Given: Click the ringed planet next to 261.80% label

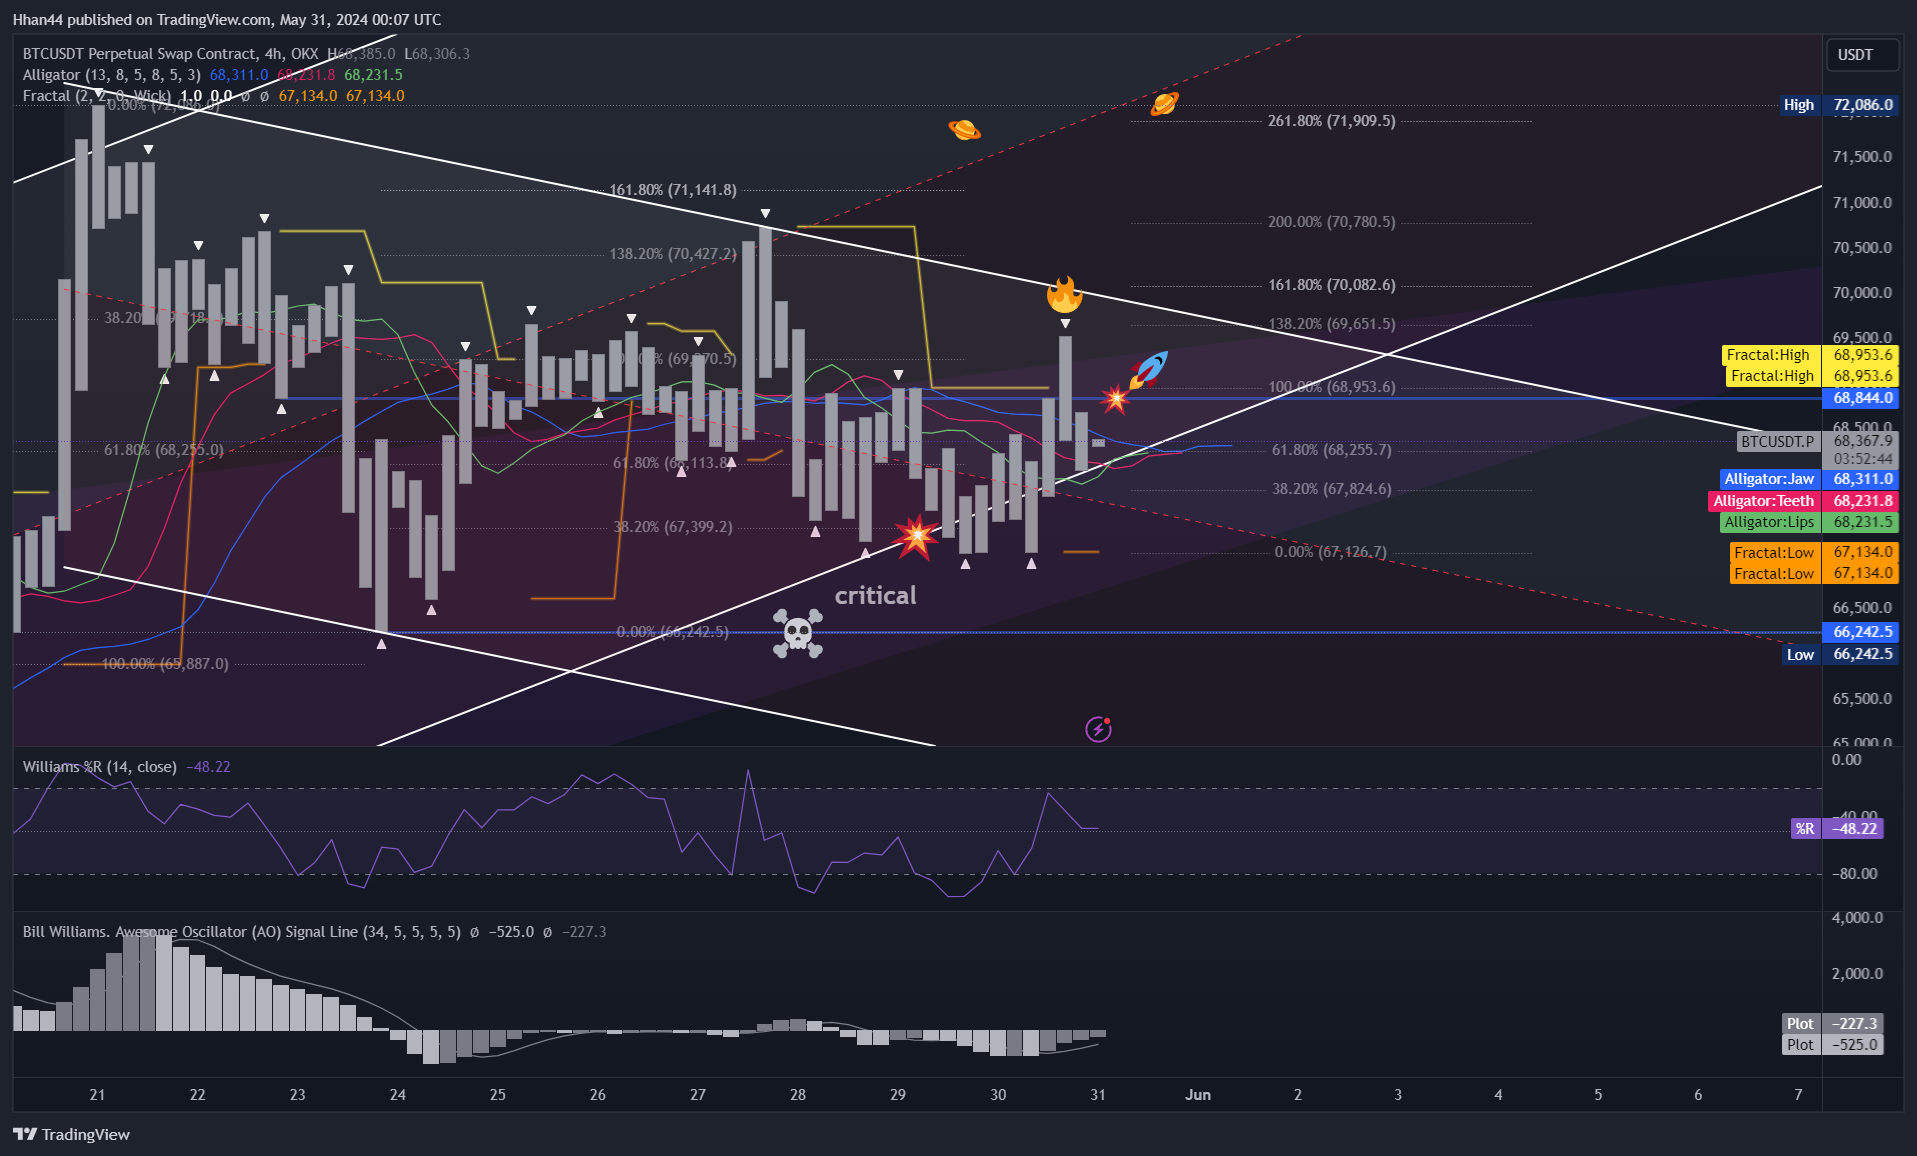Looking at the screenshot, I should click(1164, 103).
